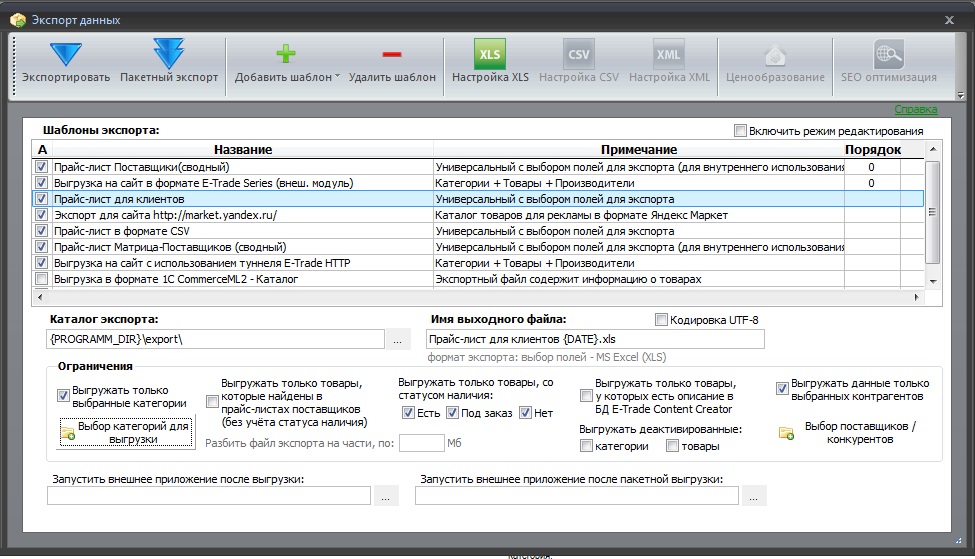975x559 pixels.
Task: Click the horizontal scroll left arrow
Action: coord(40,297)
